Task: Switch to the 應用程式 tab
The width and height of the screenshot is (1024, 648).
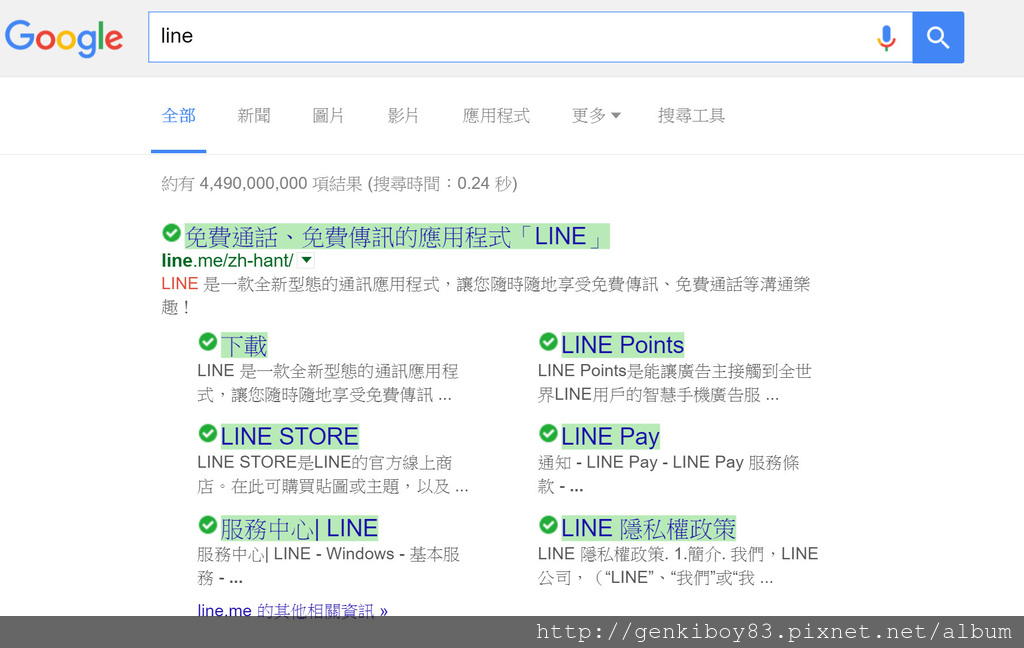Action: point(496,116)
